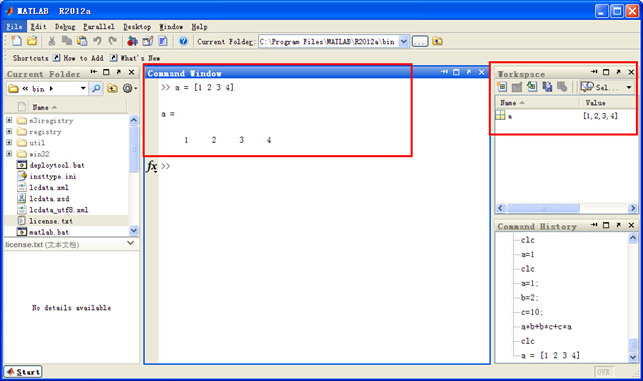
Task: Open the gear actions menu in Current Folder
Action: (x=130, y=89)
